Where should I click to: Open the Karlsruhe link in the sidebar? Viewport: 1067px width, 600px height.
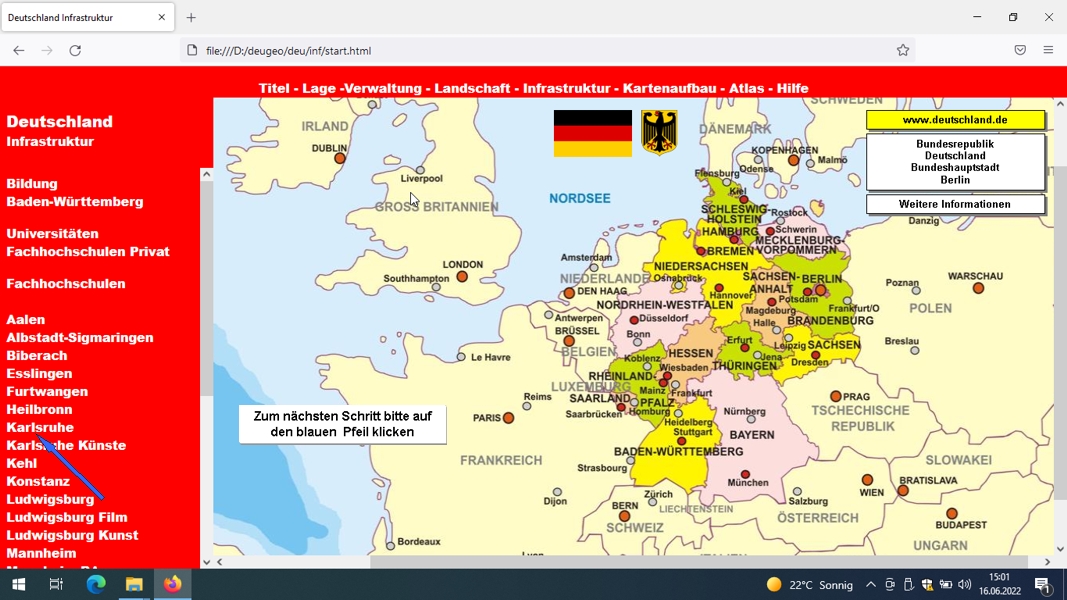pyautogui.click(x=40, y=427)
